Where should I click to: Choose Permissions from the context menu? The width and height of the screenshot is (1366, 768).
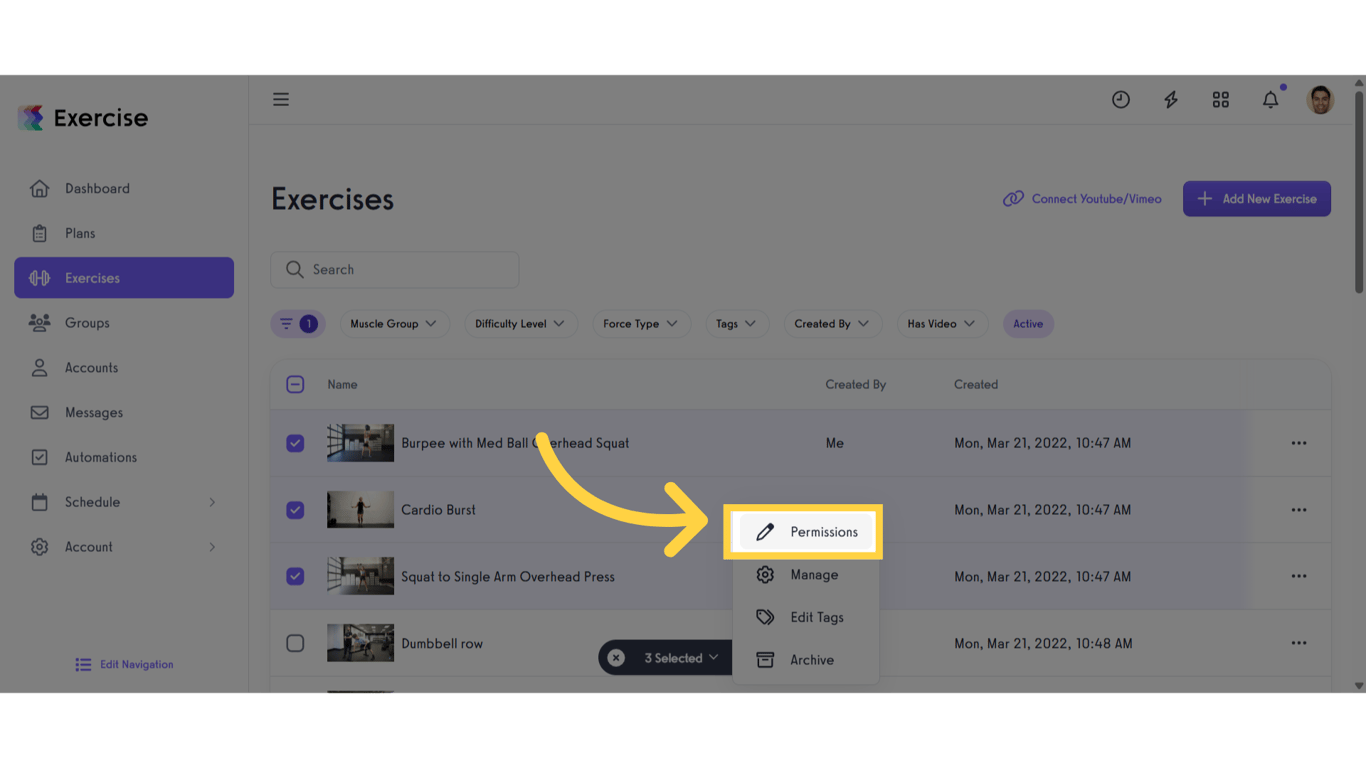pyautogui.click(x=804, y=531)
